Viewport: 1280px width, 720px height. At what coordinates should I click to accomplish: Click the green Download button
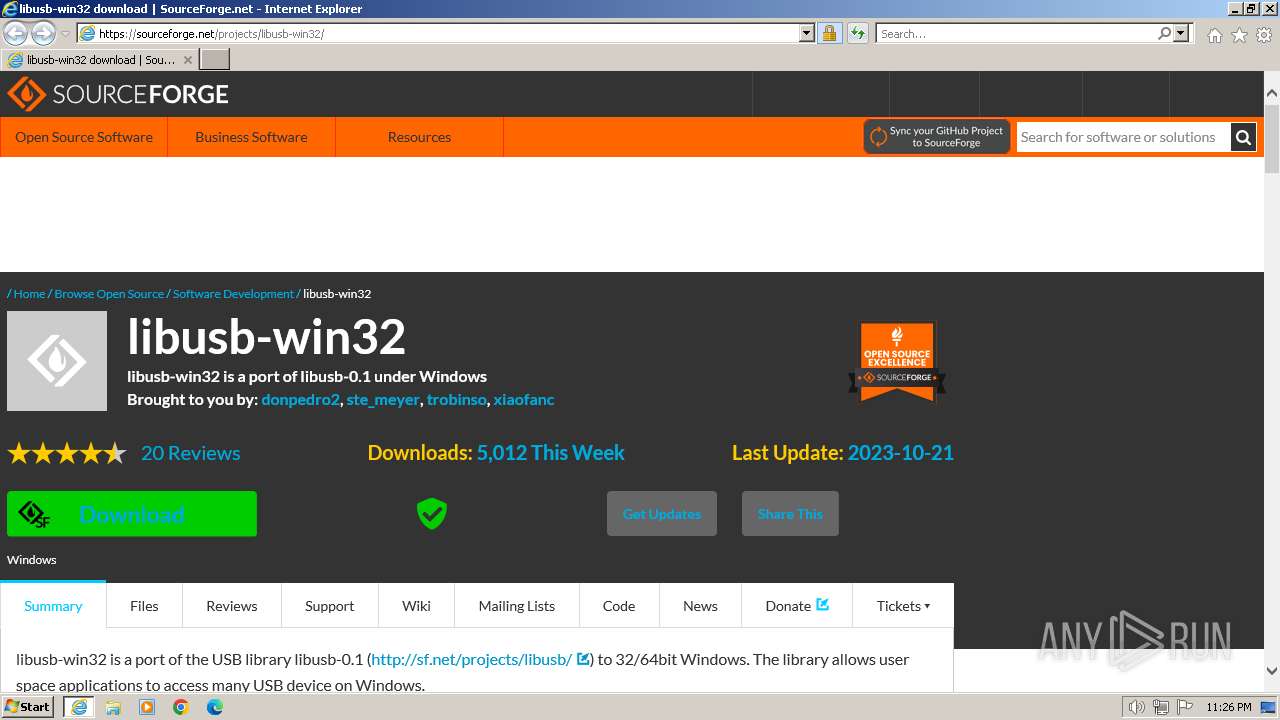132,514
